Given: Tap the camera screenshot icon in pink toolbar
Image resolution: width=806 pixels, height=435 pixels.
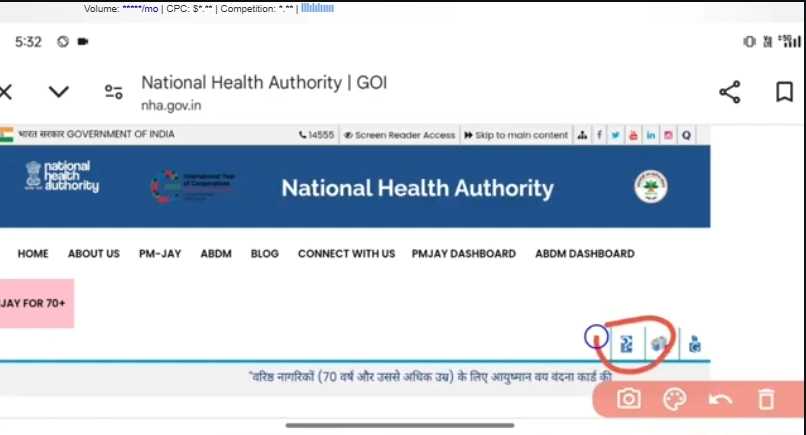Looking at the screenshot, I should [x=629, y=399].
